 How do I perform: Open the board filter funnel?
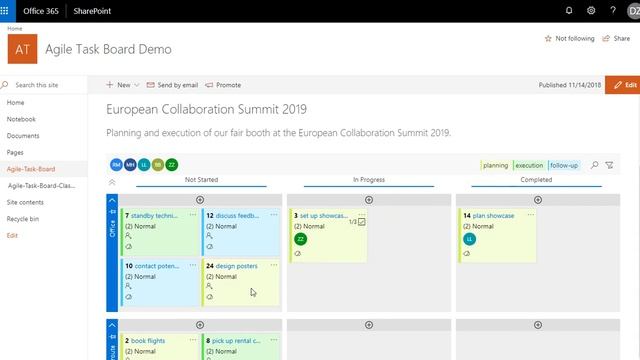click(x=609, y=165)
